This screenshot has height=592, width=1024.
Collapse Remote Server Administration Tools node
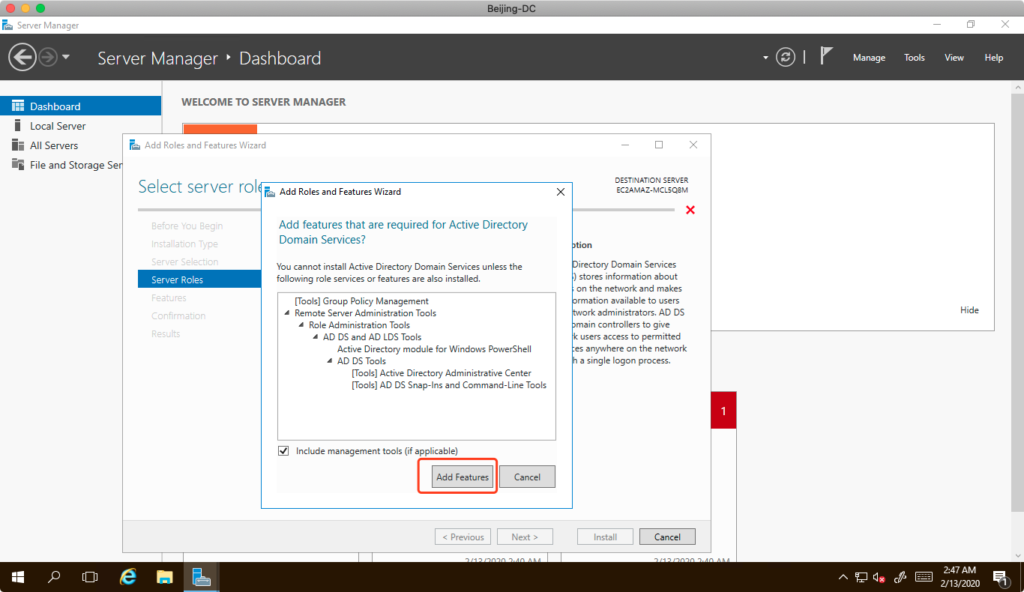pyautogui.click(x=287, y=313)
